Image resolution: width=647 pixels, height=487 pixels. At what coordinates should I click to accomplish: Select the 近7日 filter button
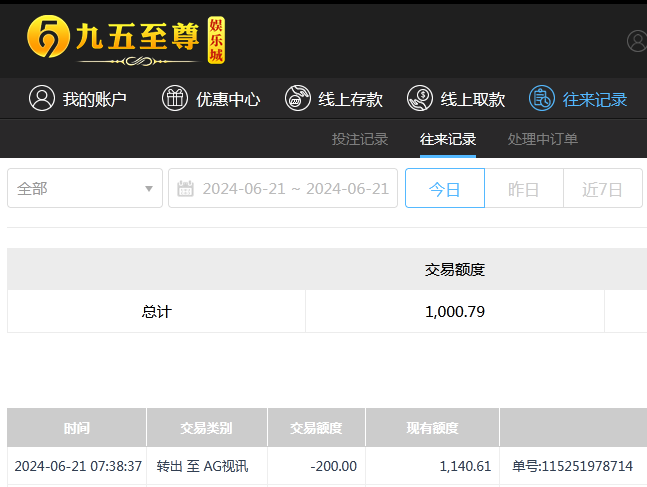pyautogui.click(x=603, y=188)
